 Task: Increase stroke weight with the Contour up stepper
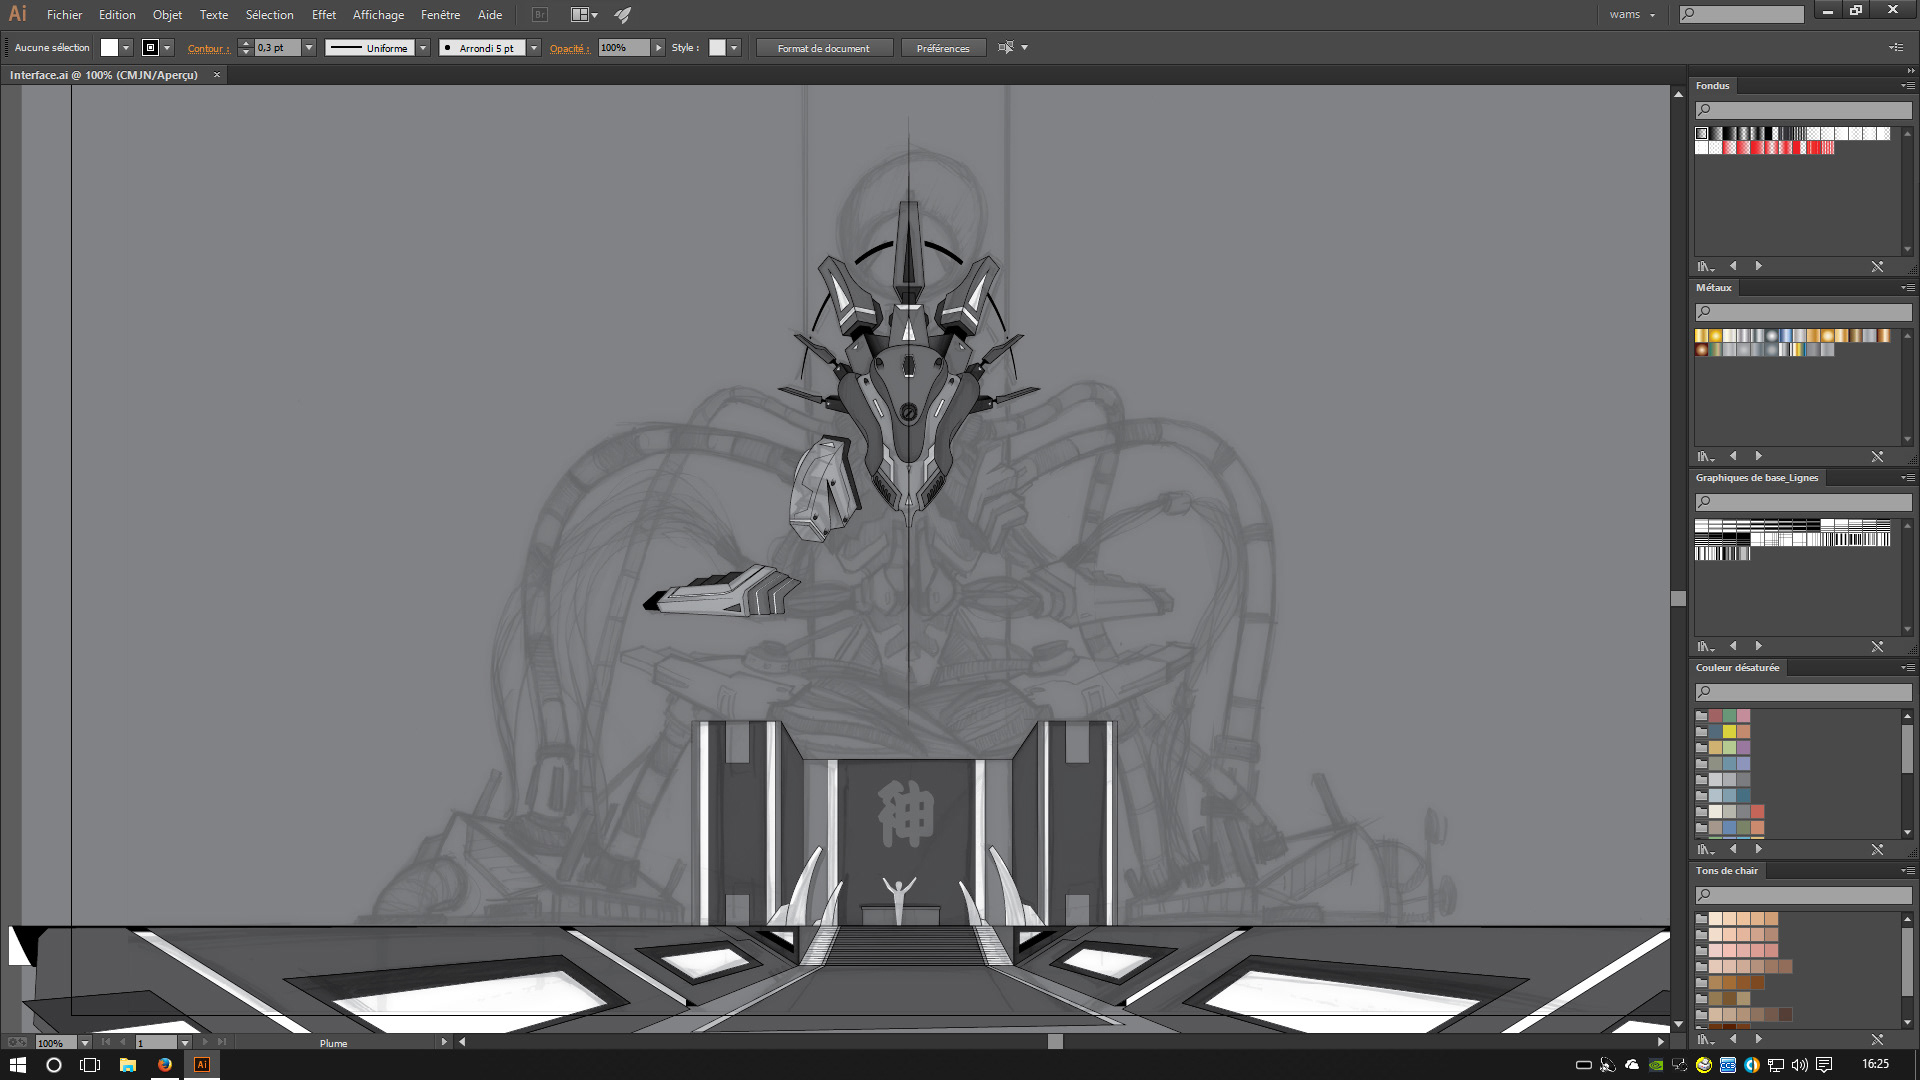click(x=246, y=43)
